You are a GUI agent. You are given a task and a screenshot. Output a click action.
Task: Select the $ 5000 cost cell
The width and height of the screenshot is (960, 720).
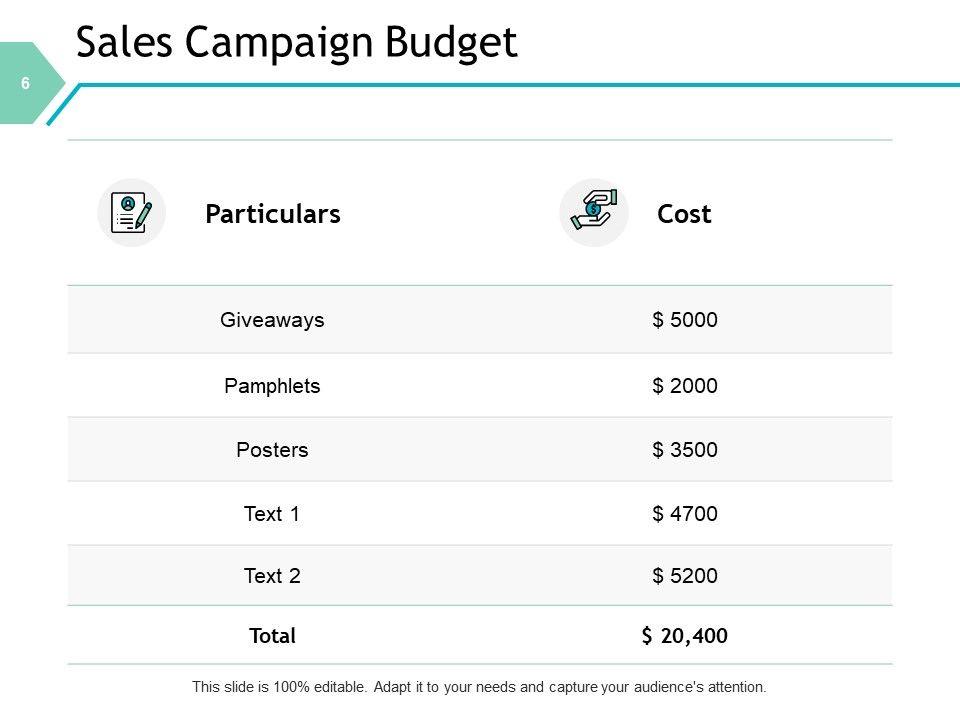(685, 321)
